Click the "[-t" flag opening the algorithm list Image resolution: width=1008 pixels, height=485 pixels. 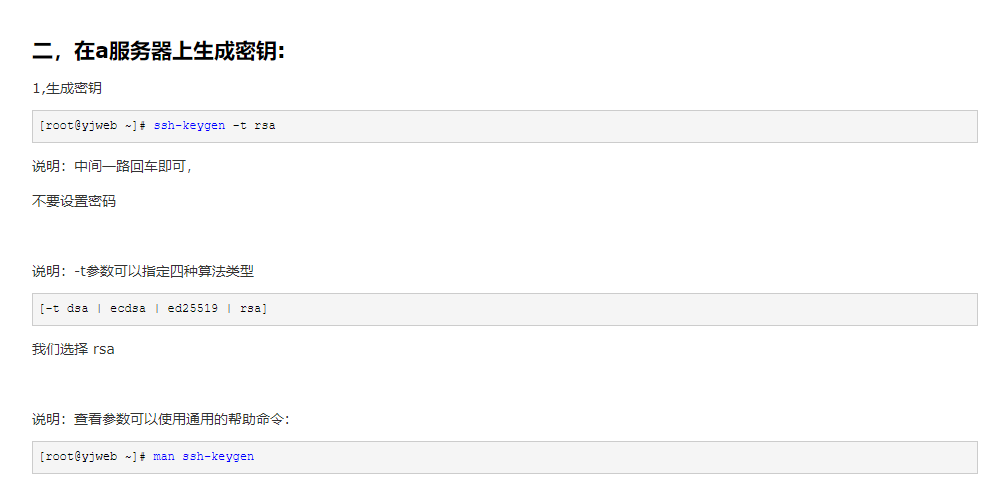click(50, 309)
